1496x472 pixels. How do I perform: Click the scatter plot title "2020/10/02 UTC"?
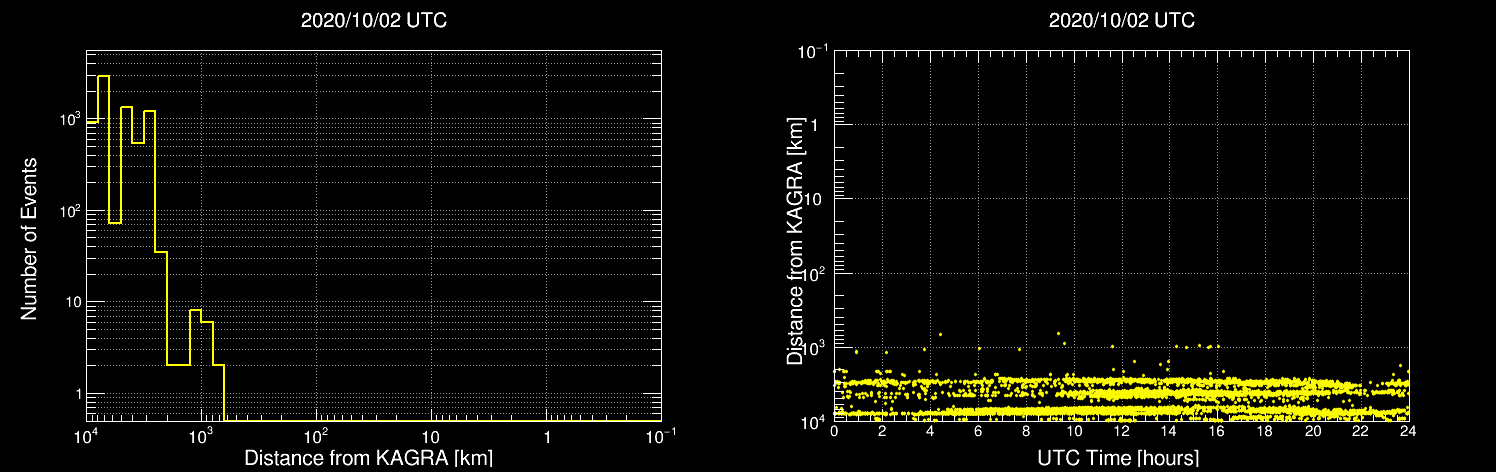coord(1122,21)
